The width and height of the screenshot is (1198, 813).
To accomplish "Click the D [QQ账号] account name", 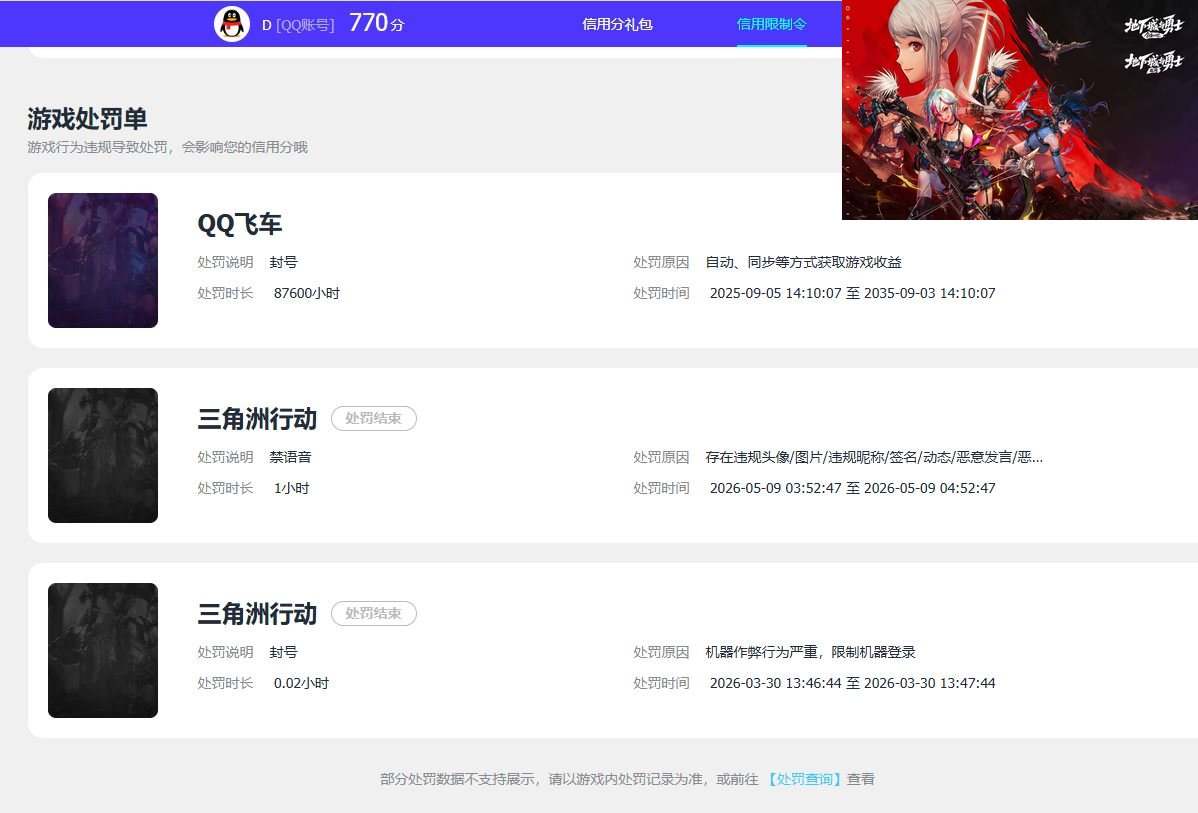I will tap(298, 25).
